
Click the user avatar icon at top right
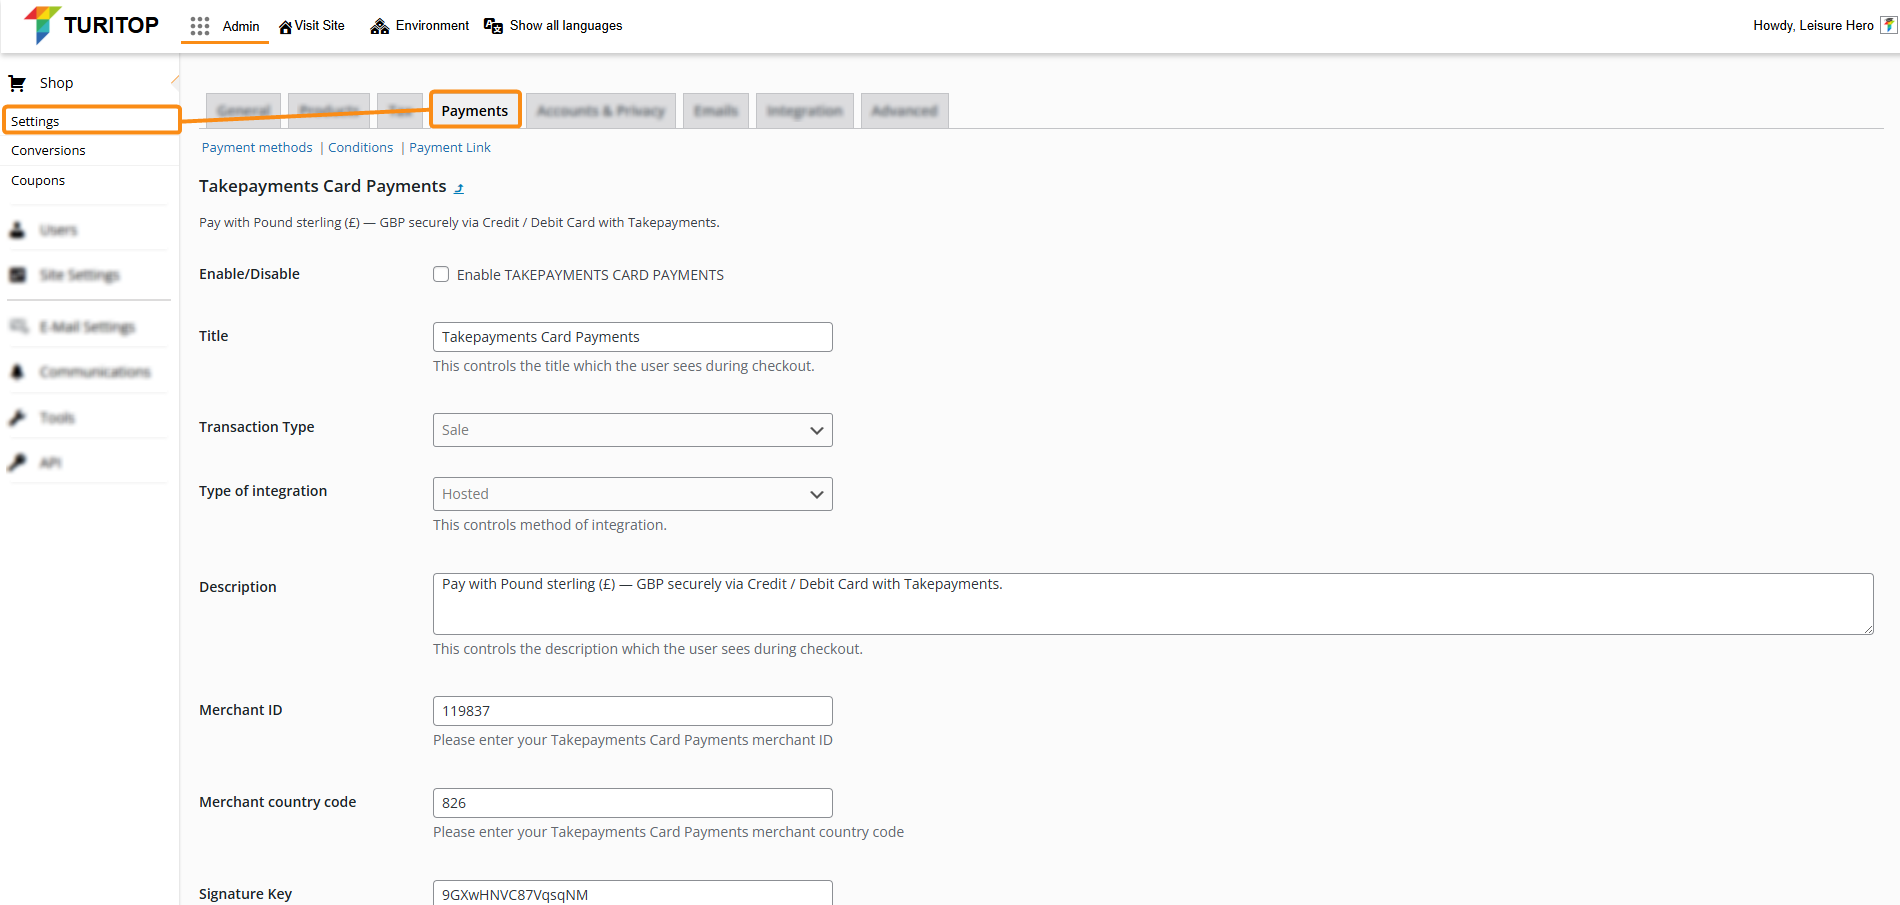pyautogui.click(x=1888, y=26)
